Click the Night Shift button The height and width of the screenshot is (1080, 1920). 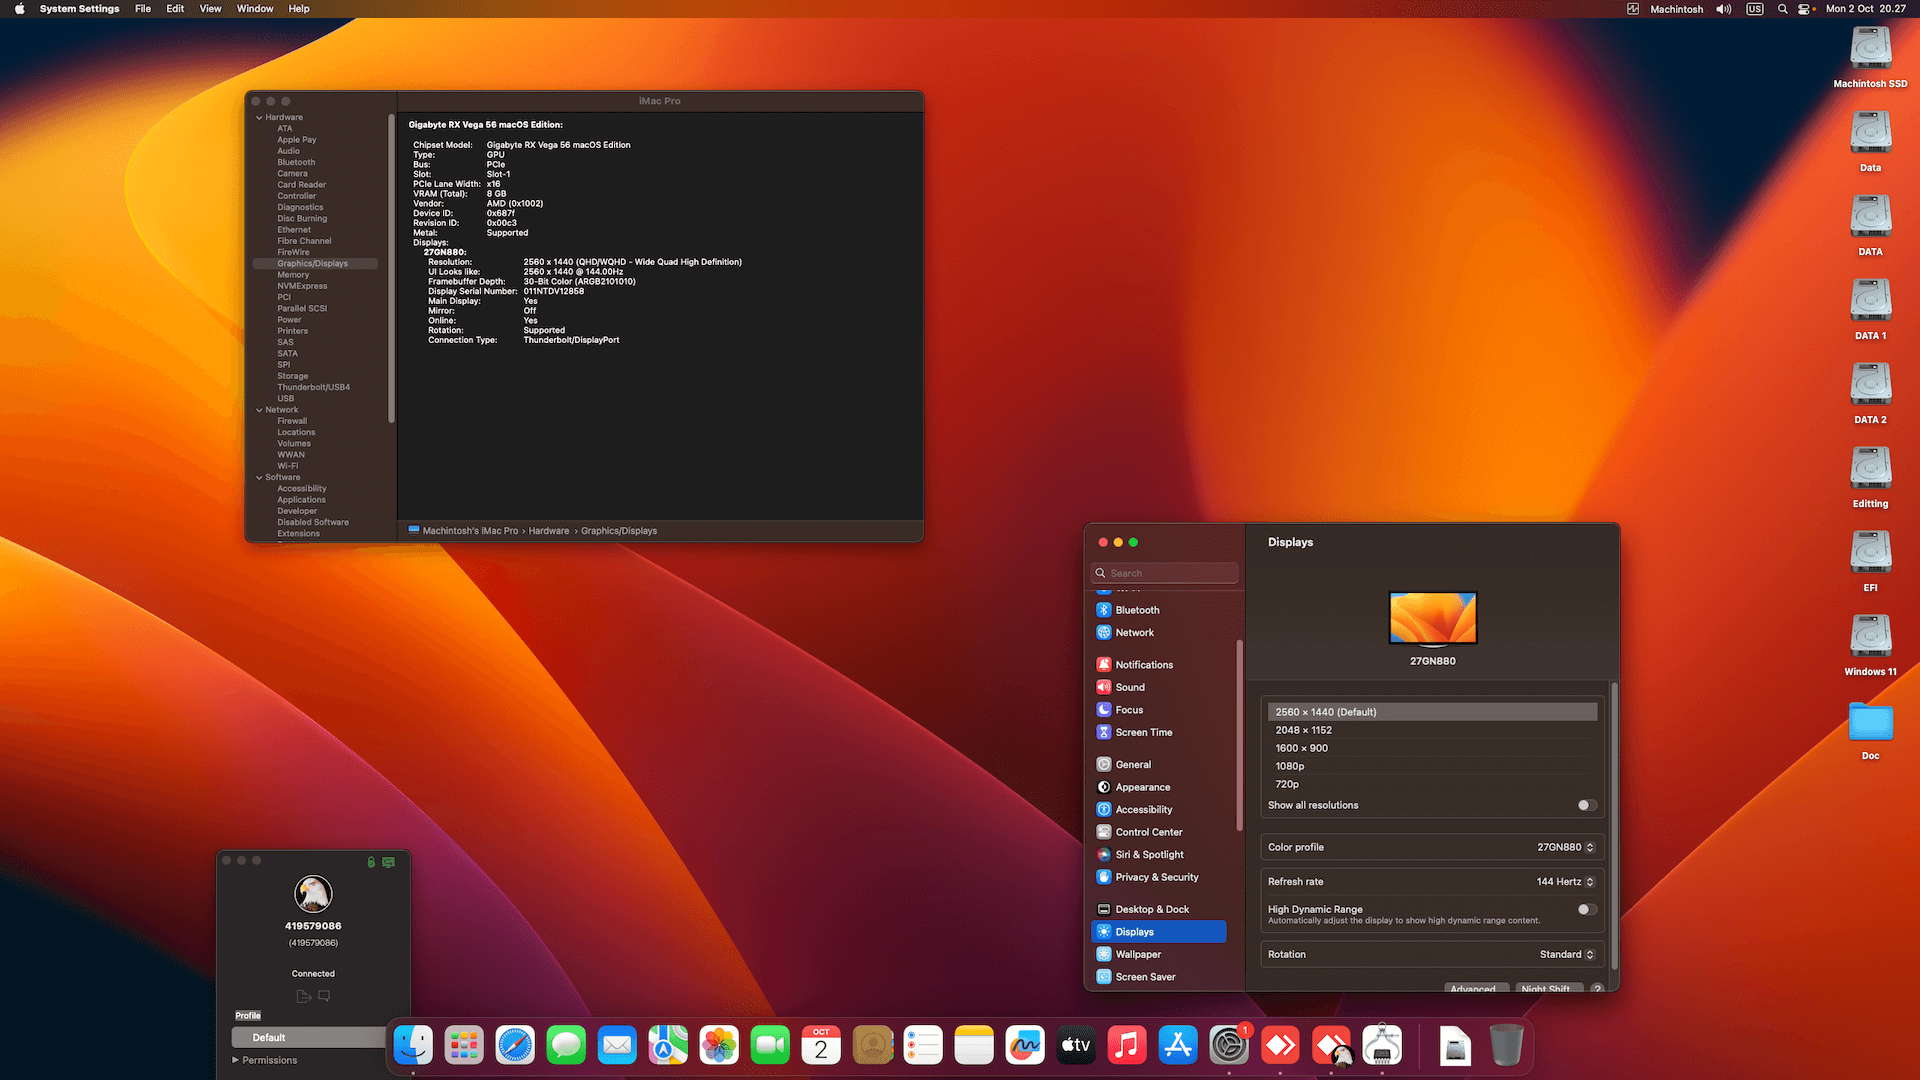click(1548, 988)
